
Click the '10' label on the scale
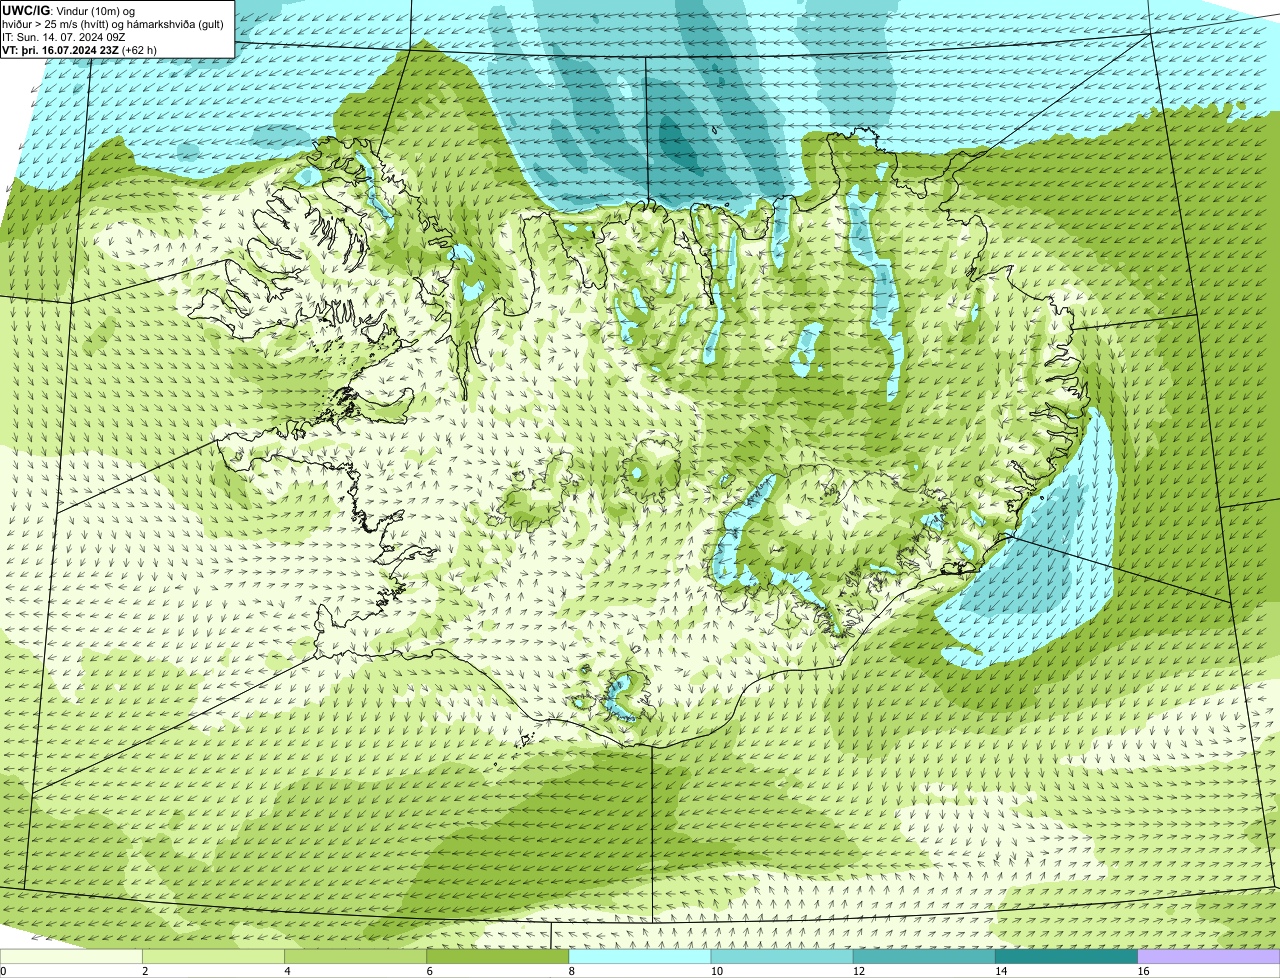point(716,970)
